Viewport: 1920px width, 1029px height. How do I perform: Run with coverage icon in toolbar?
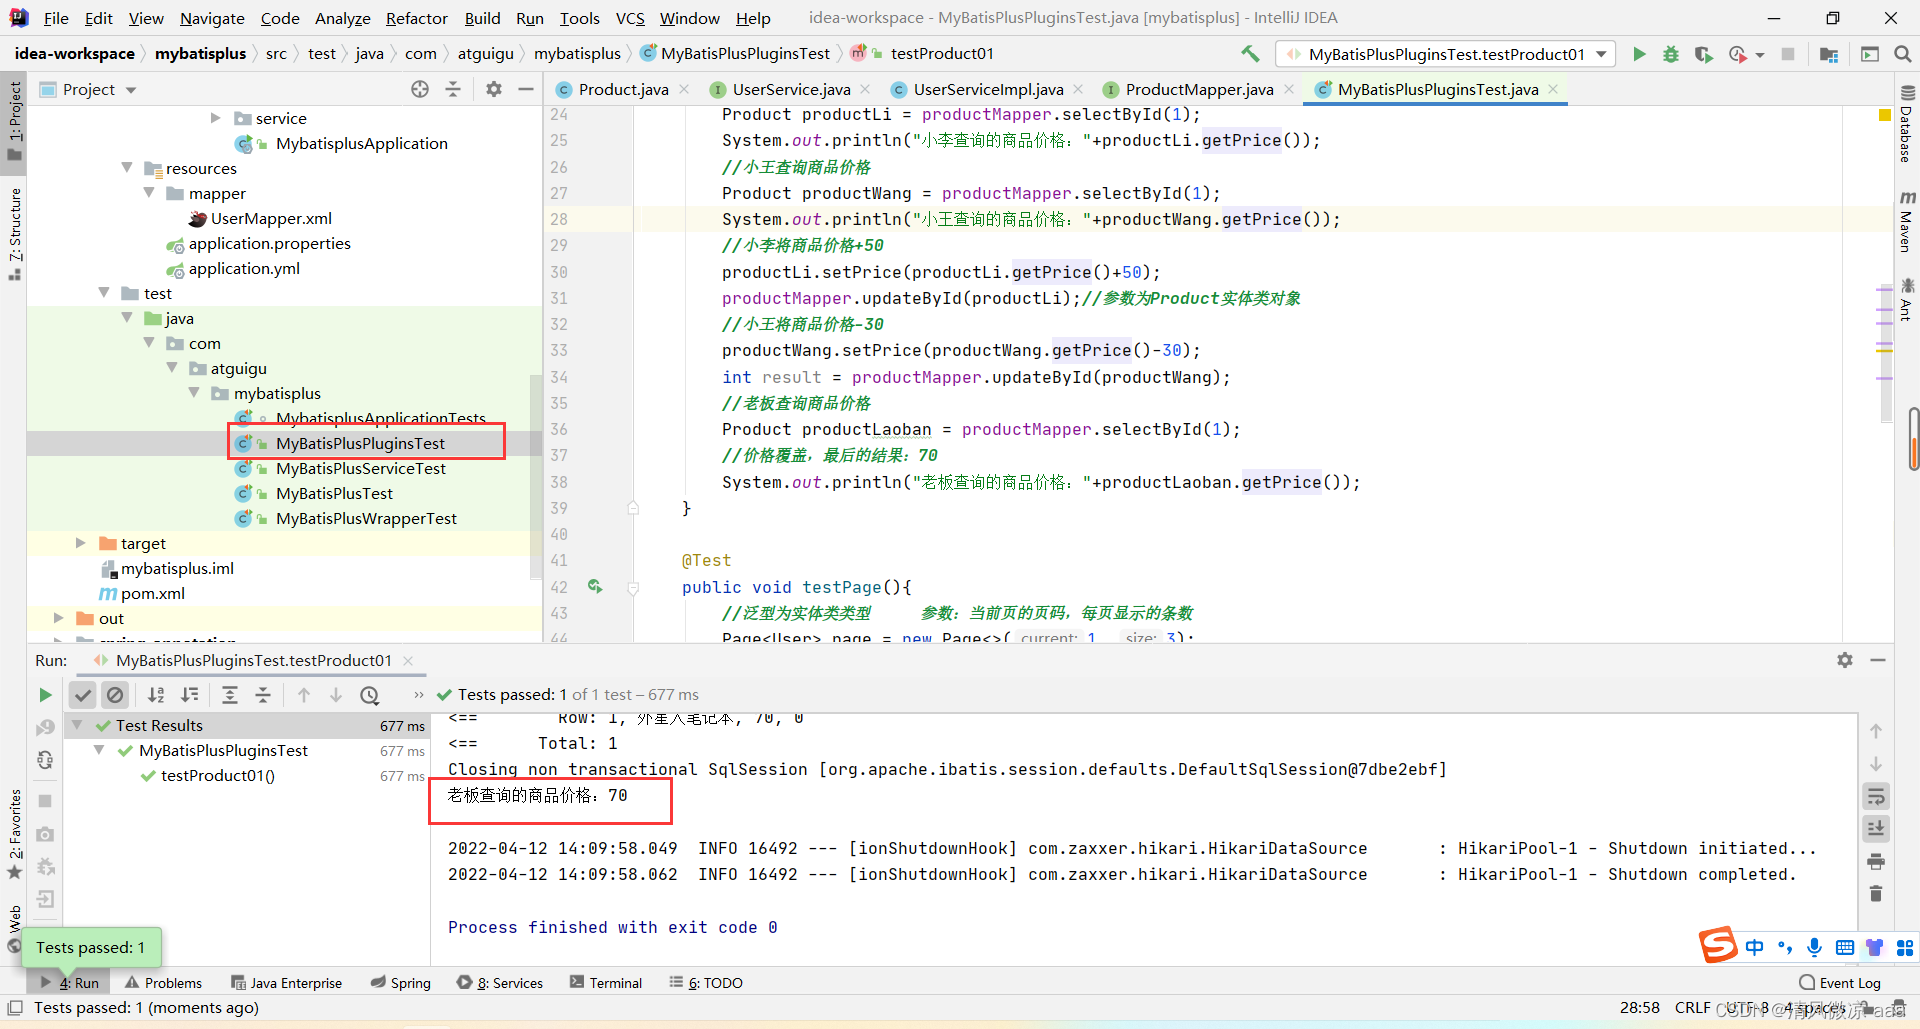point(1703,54)
